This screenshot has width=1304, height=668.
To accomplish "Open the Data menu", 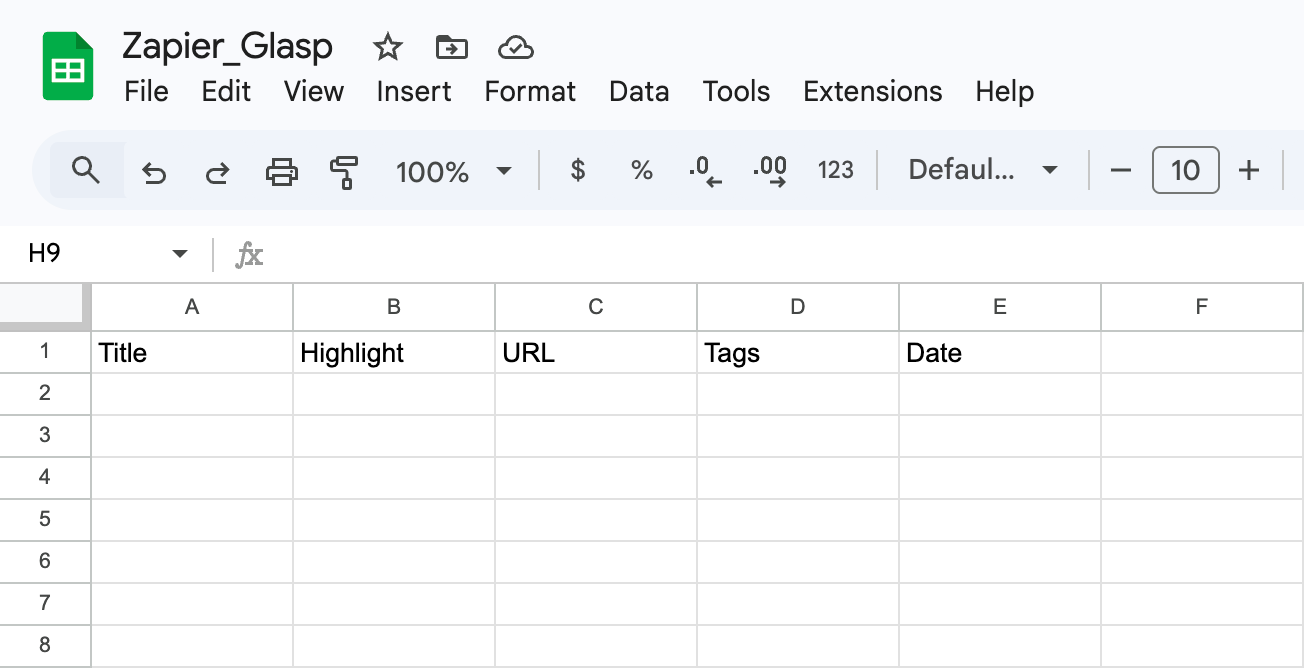I will [x=639, y=92].
